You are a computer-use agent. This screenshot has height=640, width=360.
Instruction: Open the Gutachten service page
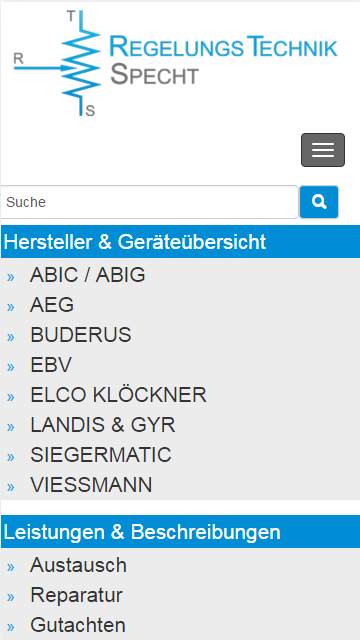click(78, 625)
